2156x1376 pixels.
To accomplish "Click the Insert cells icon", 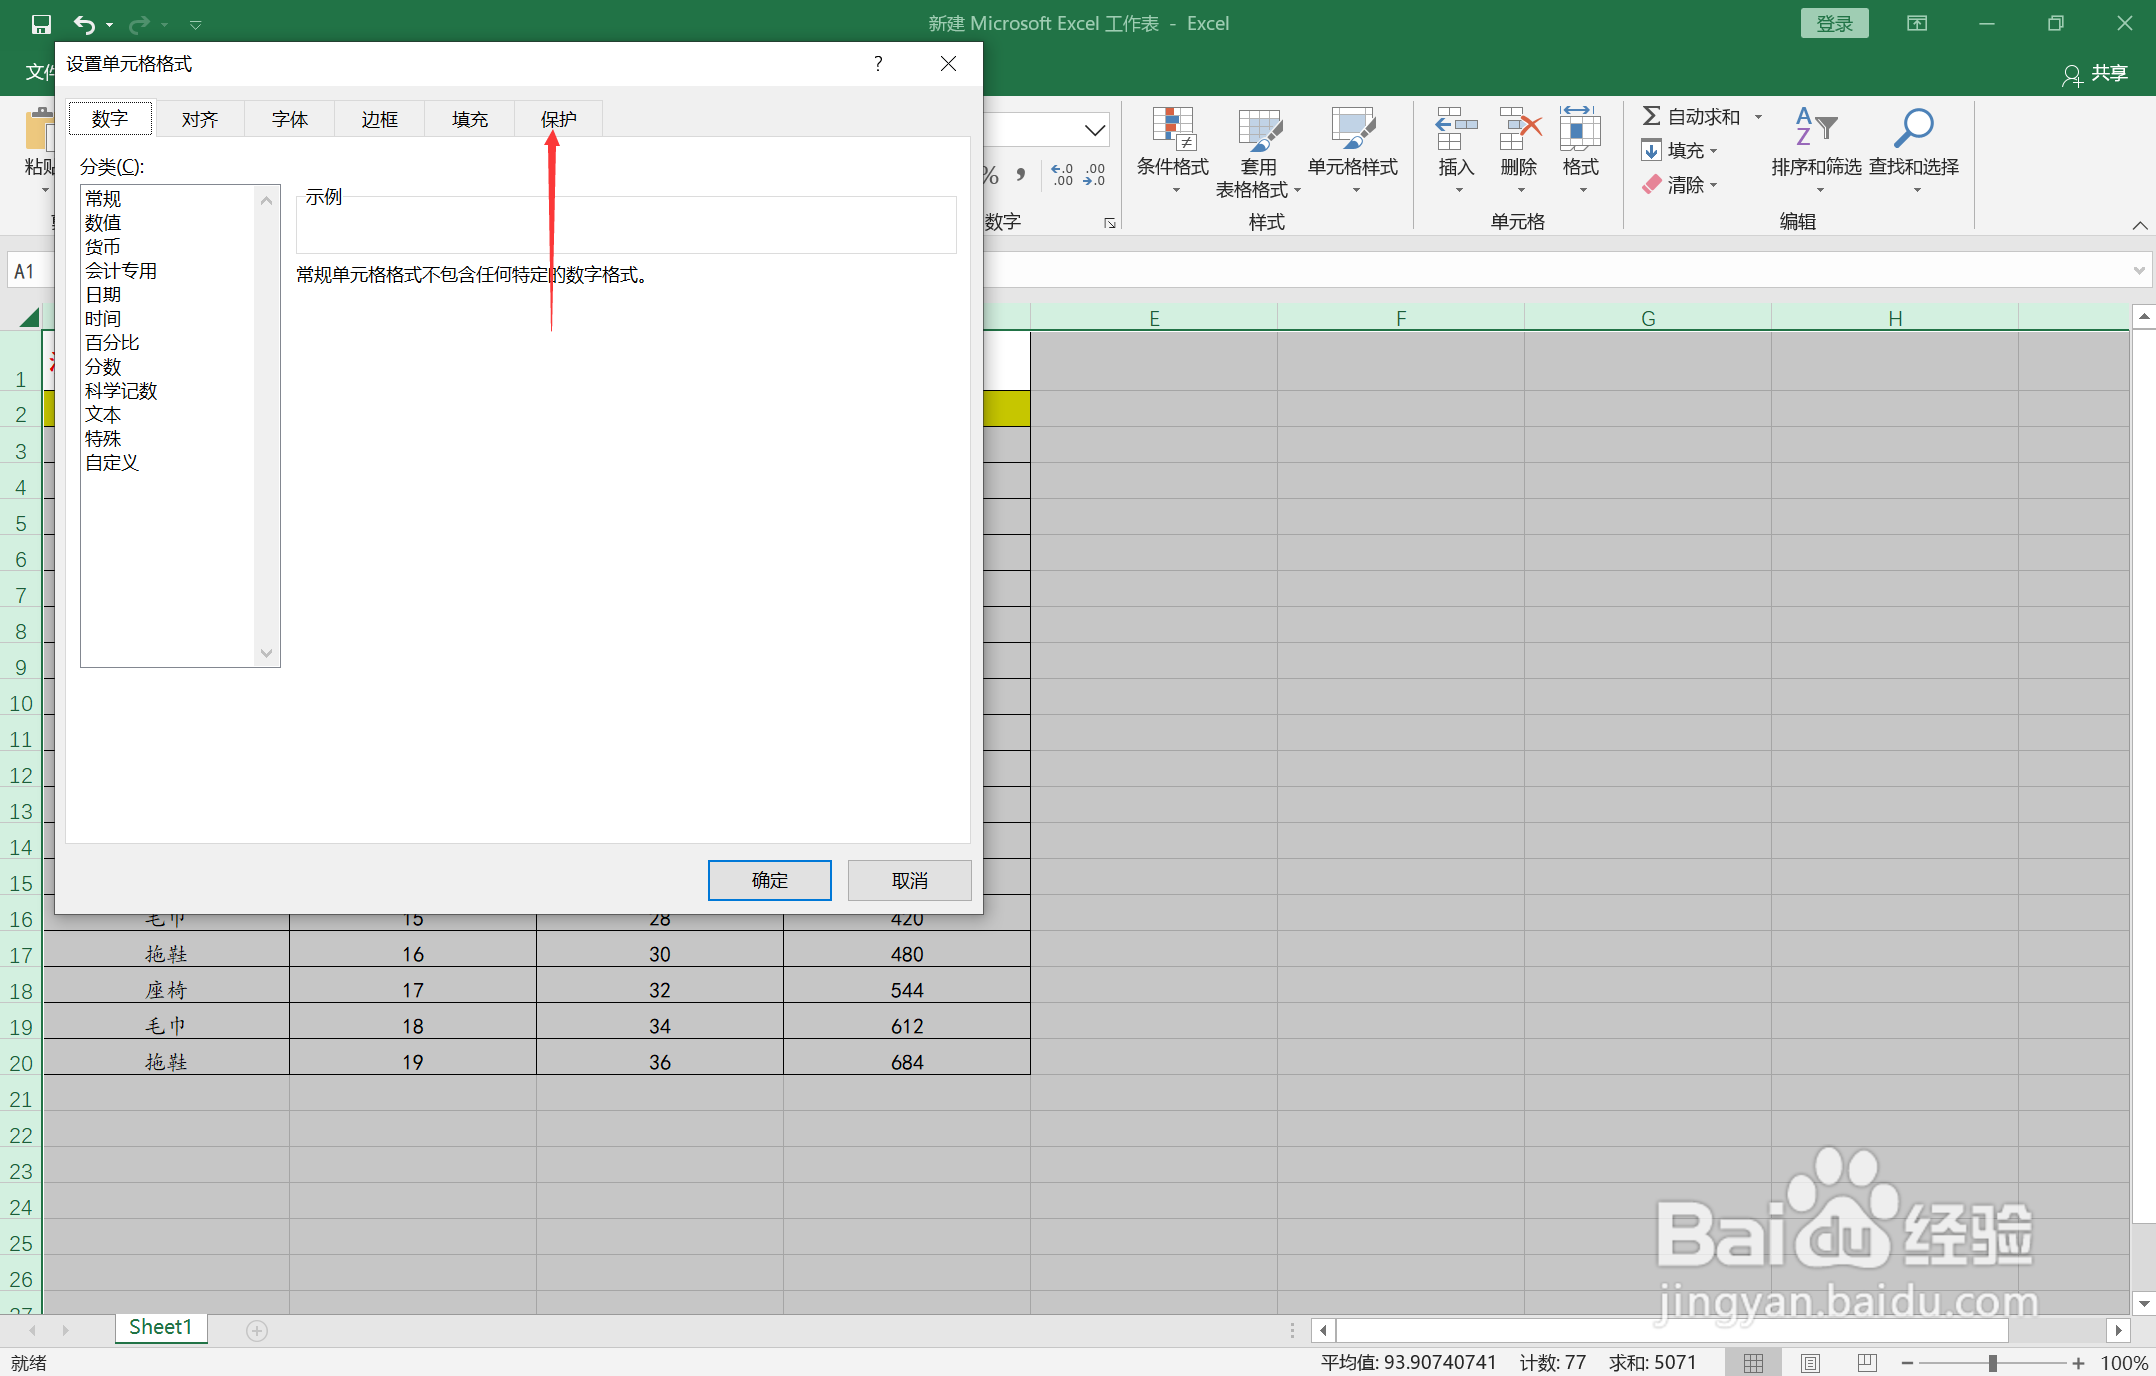I will (x=1456, y=130).
